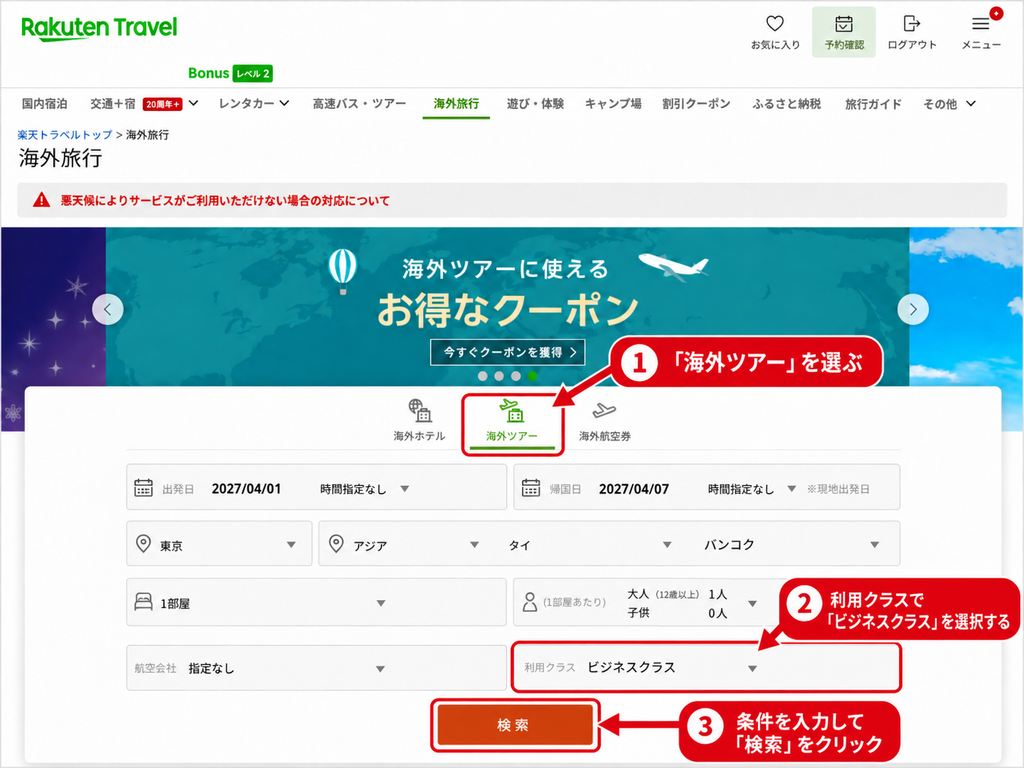Click the 20周年+ red badge
The height and width of the screenshot is (768, 1024).
click(162, 104)
